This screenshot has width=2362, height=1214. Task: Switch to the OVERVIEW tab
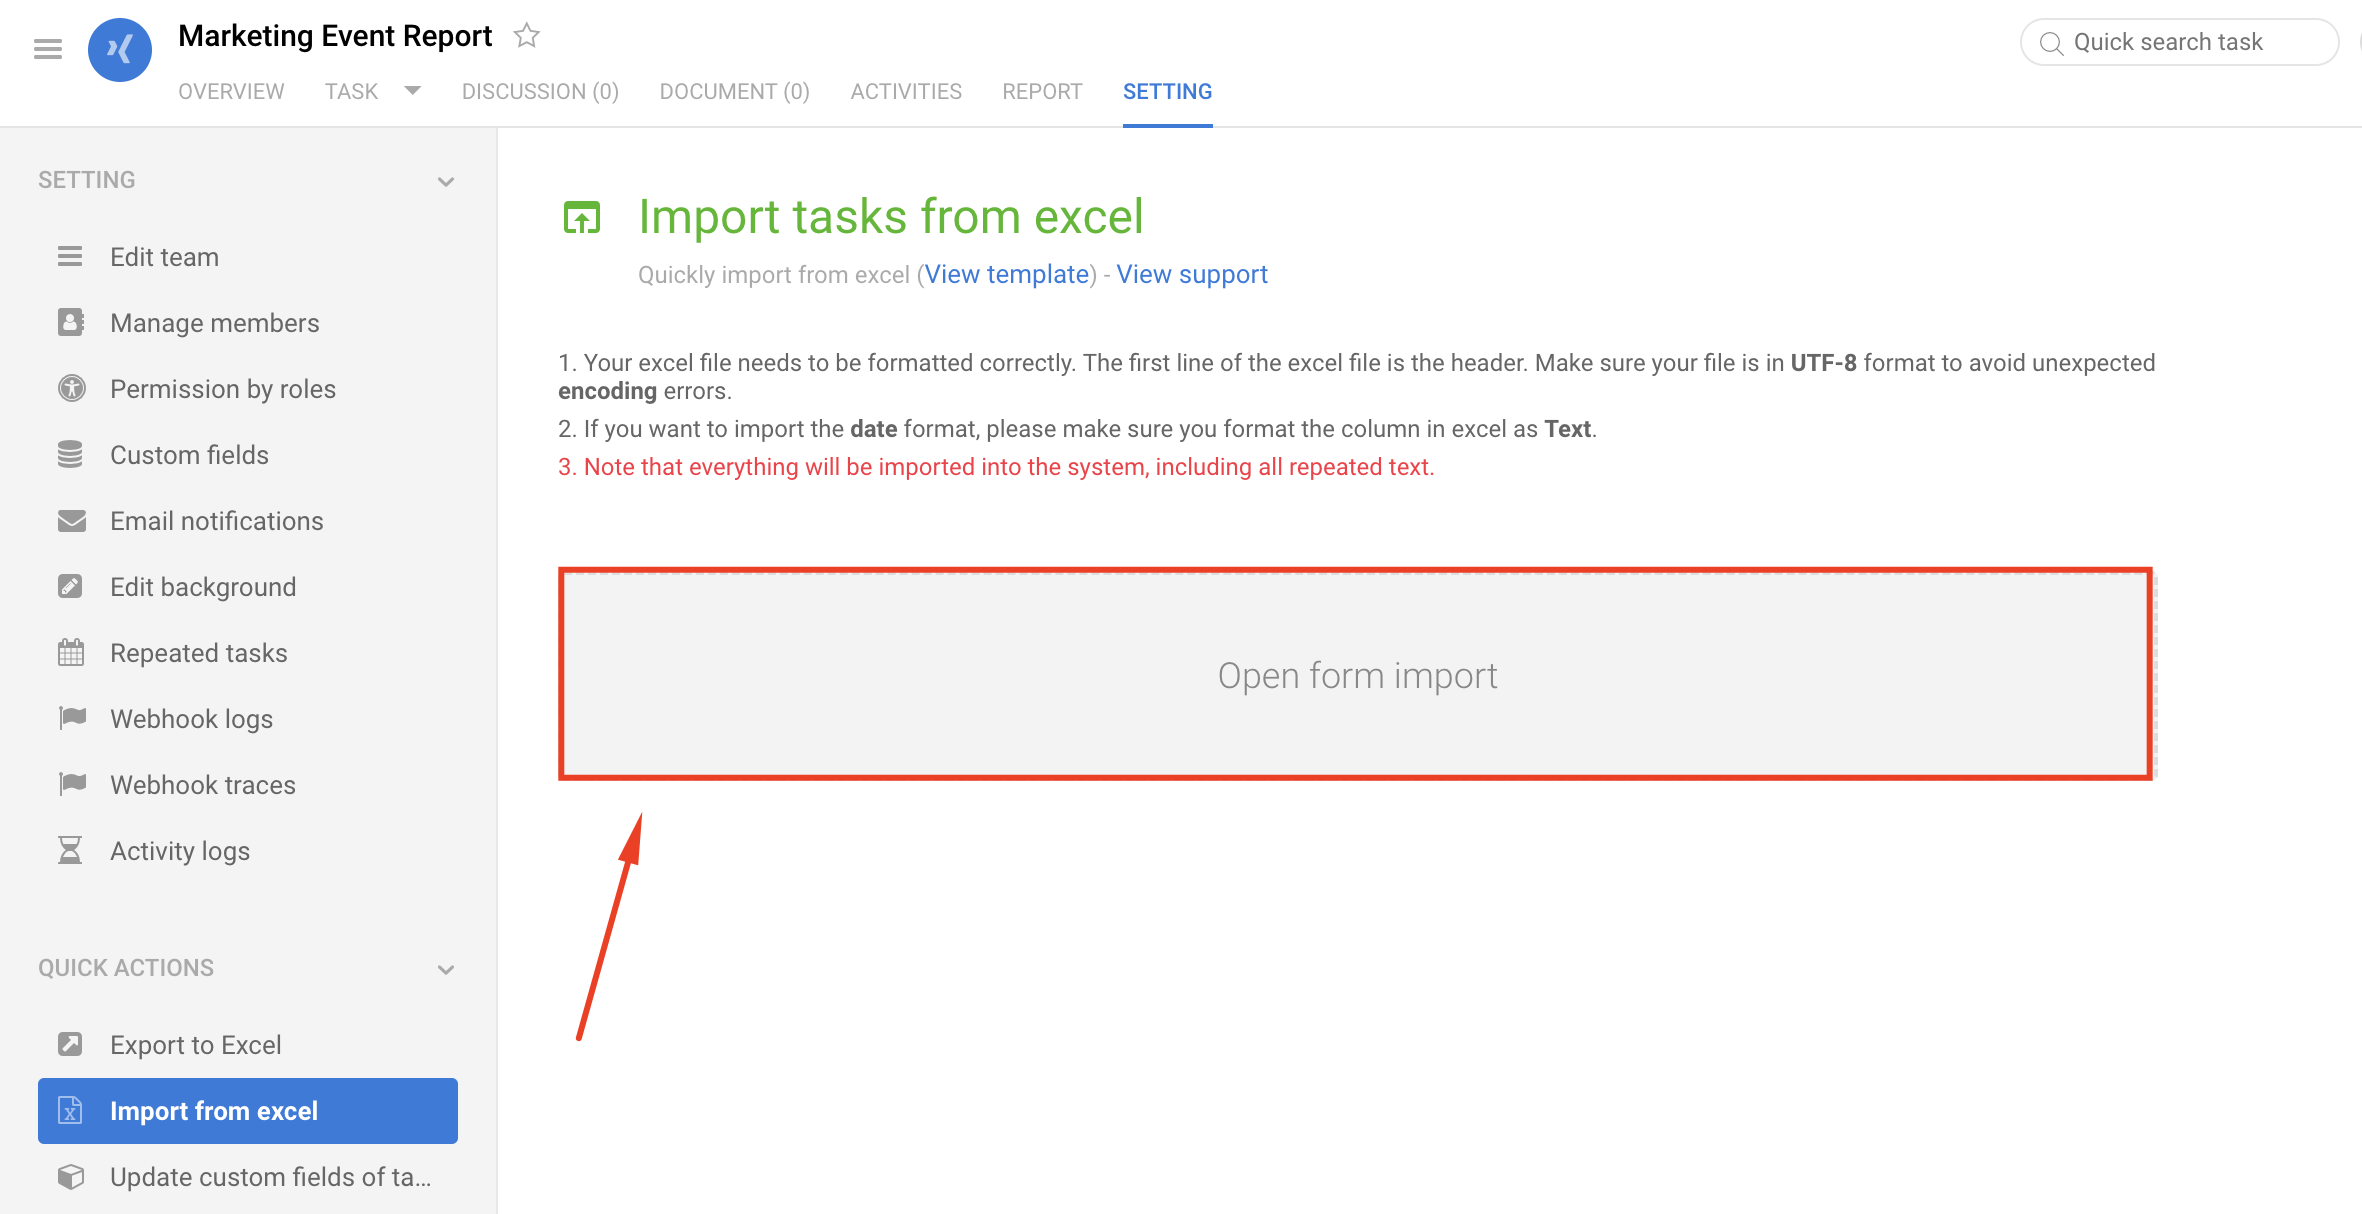[231, 91]
